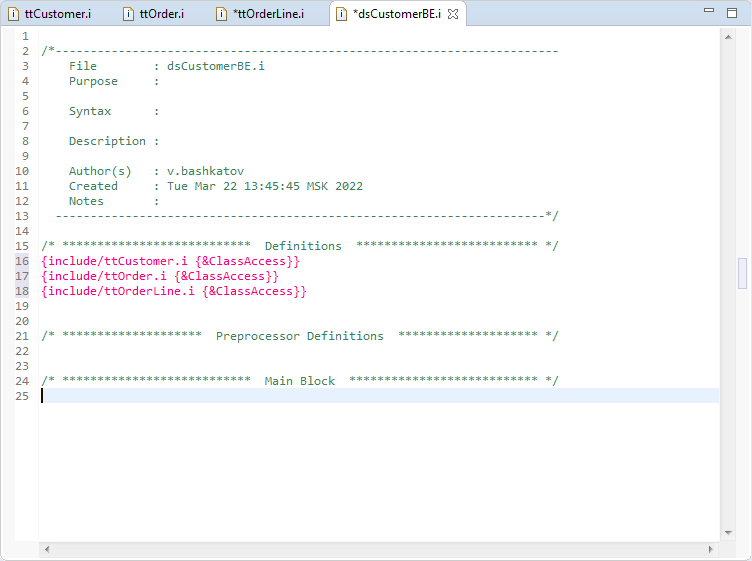This screenshot has height=561, width=752.
Task: Click the Syntax label in header
Action: tap(90, 111)
